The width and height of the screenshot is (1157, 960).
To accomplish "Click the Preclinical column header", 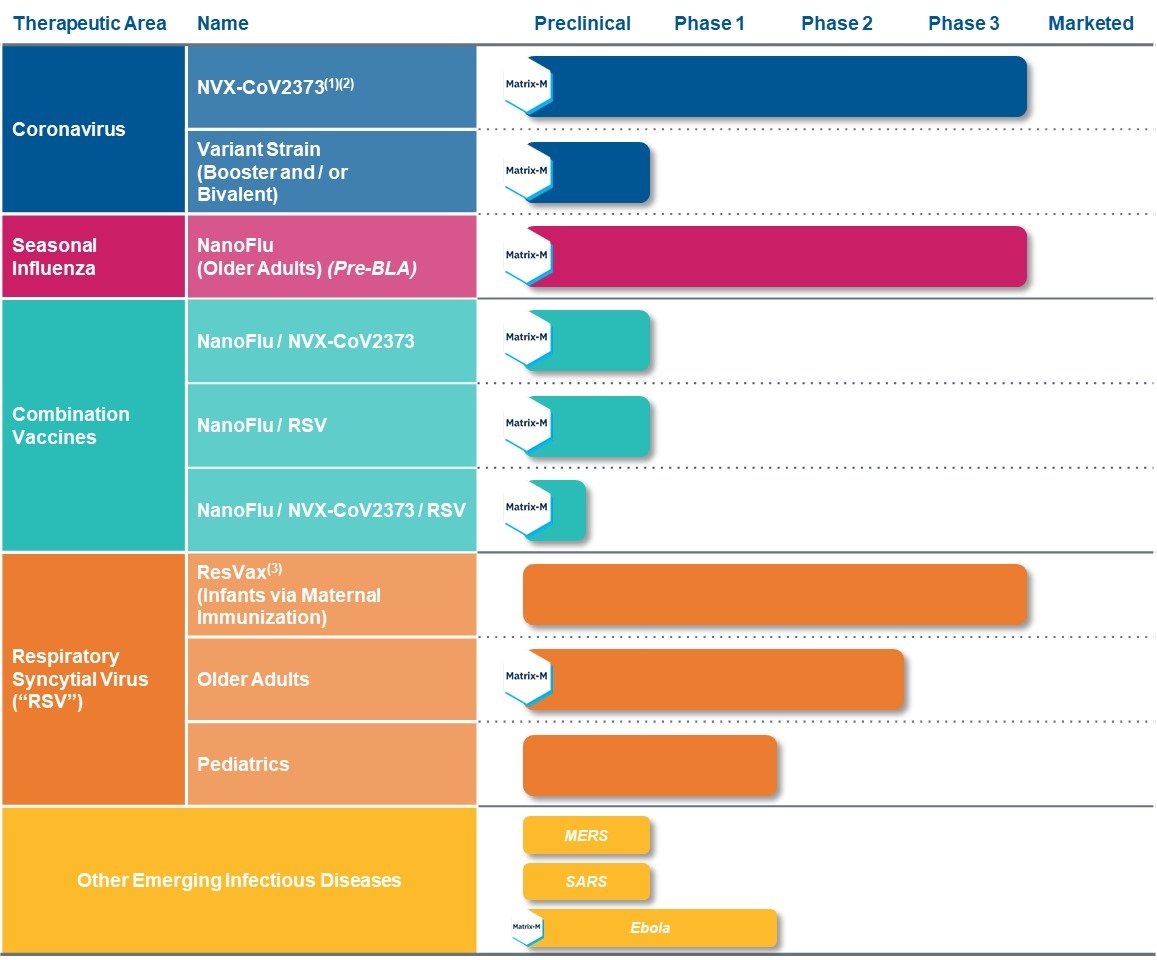I will coord(582,23).
